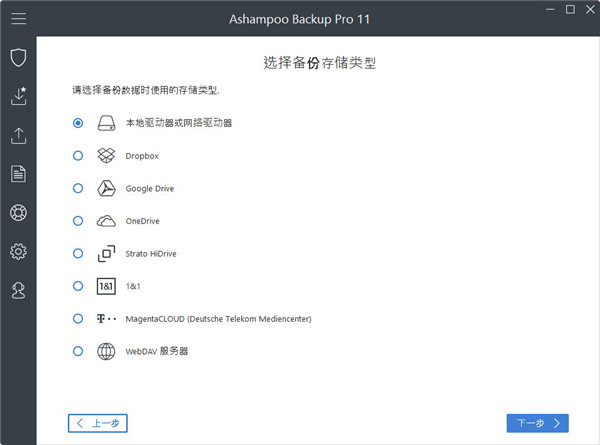600x445 pixels.
Task: Click the restore upload sidebar icon
Action: tap(18, 135)
